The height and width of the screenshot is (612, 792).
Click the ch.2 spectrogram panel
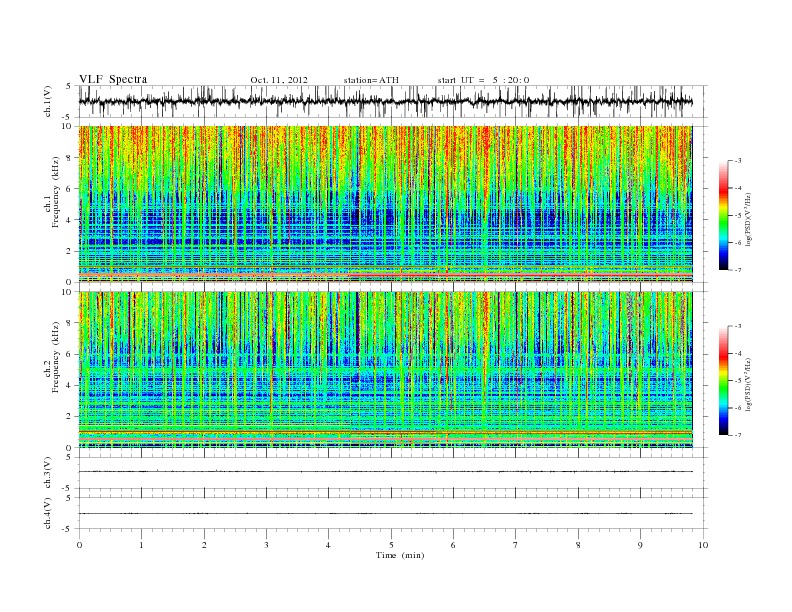[x=385, y=370]
